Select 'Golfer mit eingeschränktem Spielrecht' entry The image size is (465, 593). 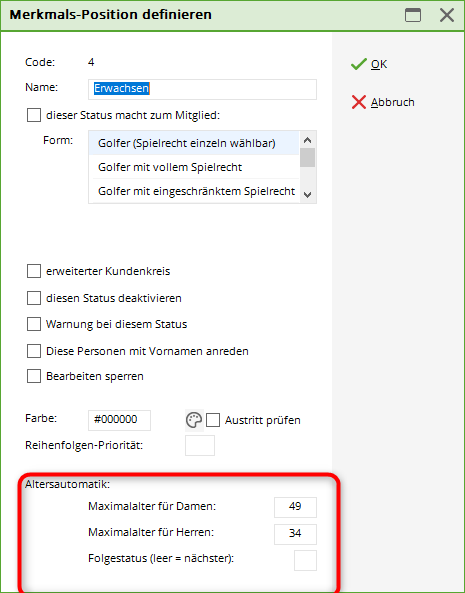[194, 191]
